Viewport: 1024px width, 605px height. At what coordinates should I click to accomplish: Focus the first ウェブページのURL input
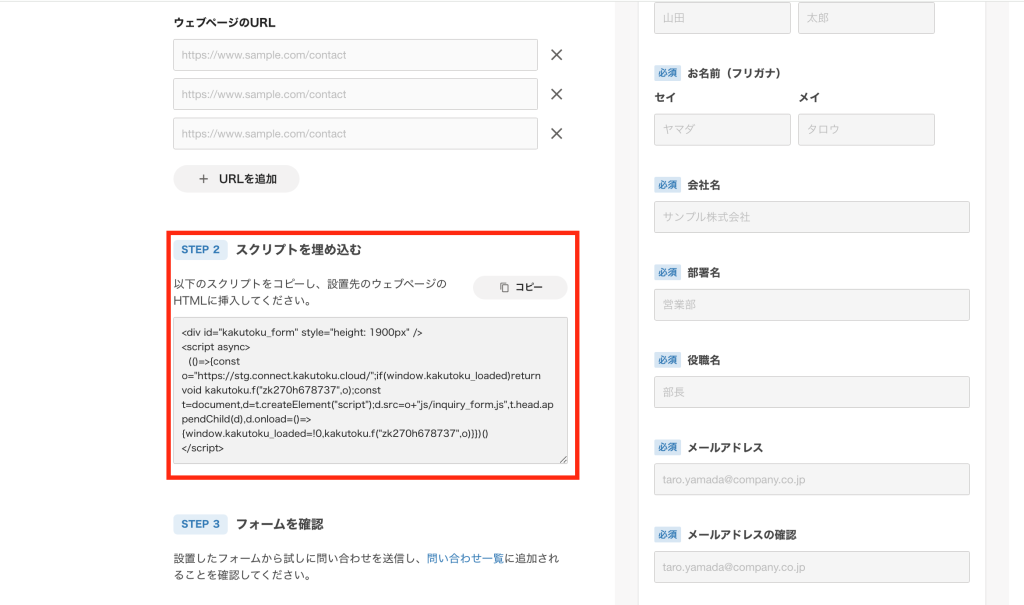click(355, 55)
